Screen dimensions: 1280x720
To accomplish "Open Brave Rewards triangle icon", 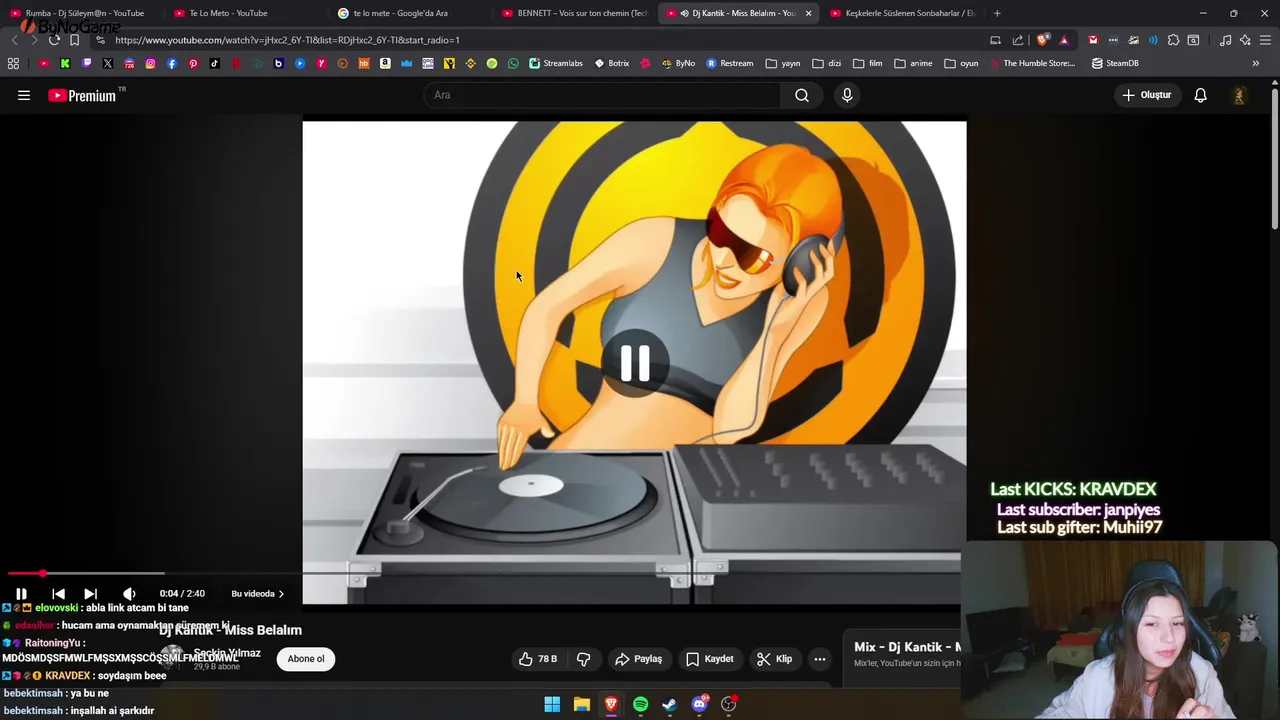I will (1064, 40).
